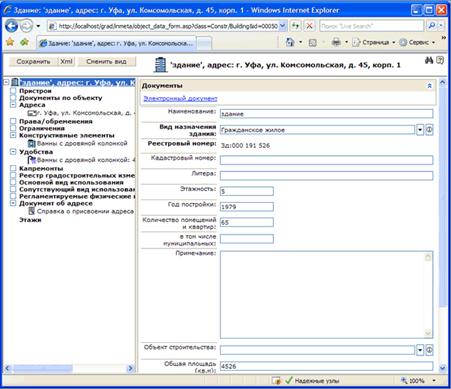
Task: Open Справка о присвоении адреса item
Action: (x=85, y=211)
